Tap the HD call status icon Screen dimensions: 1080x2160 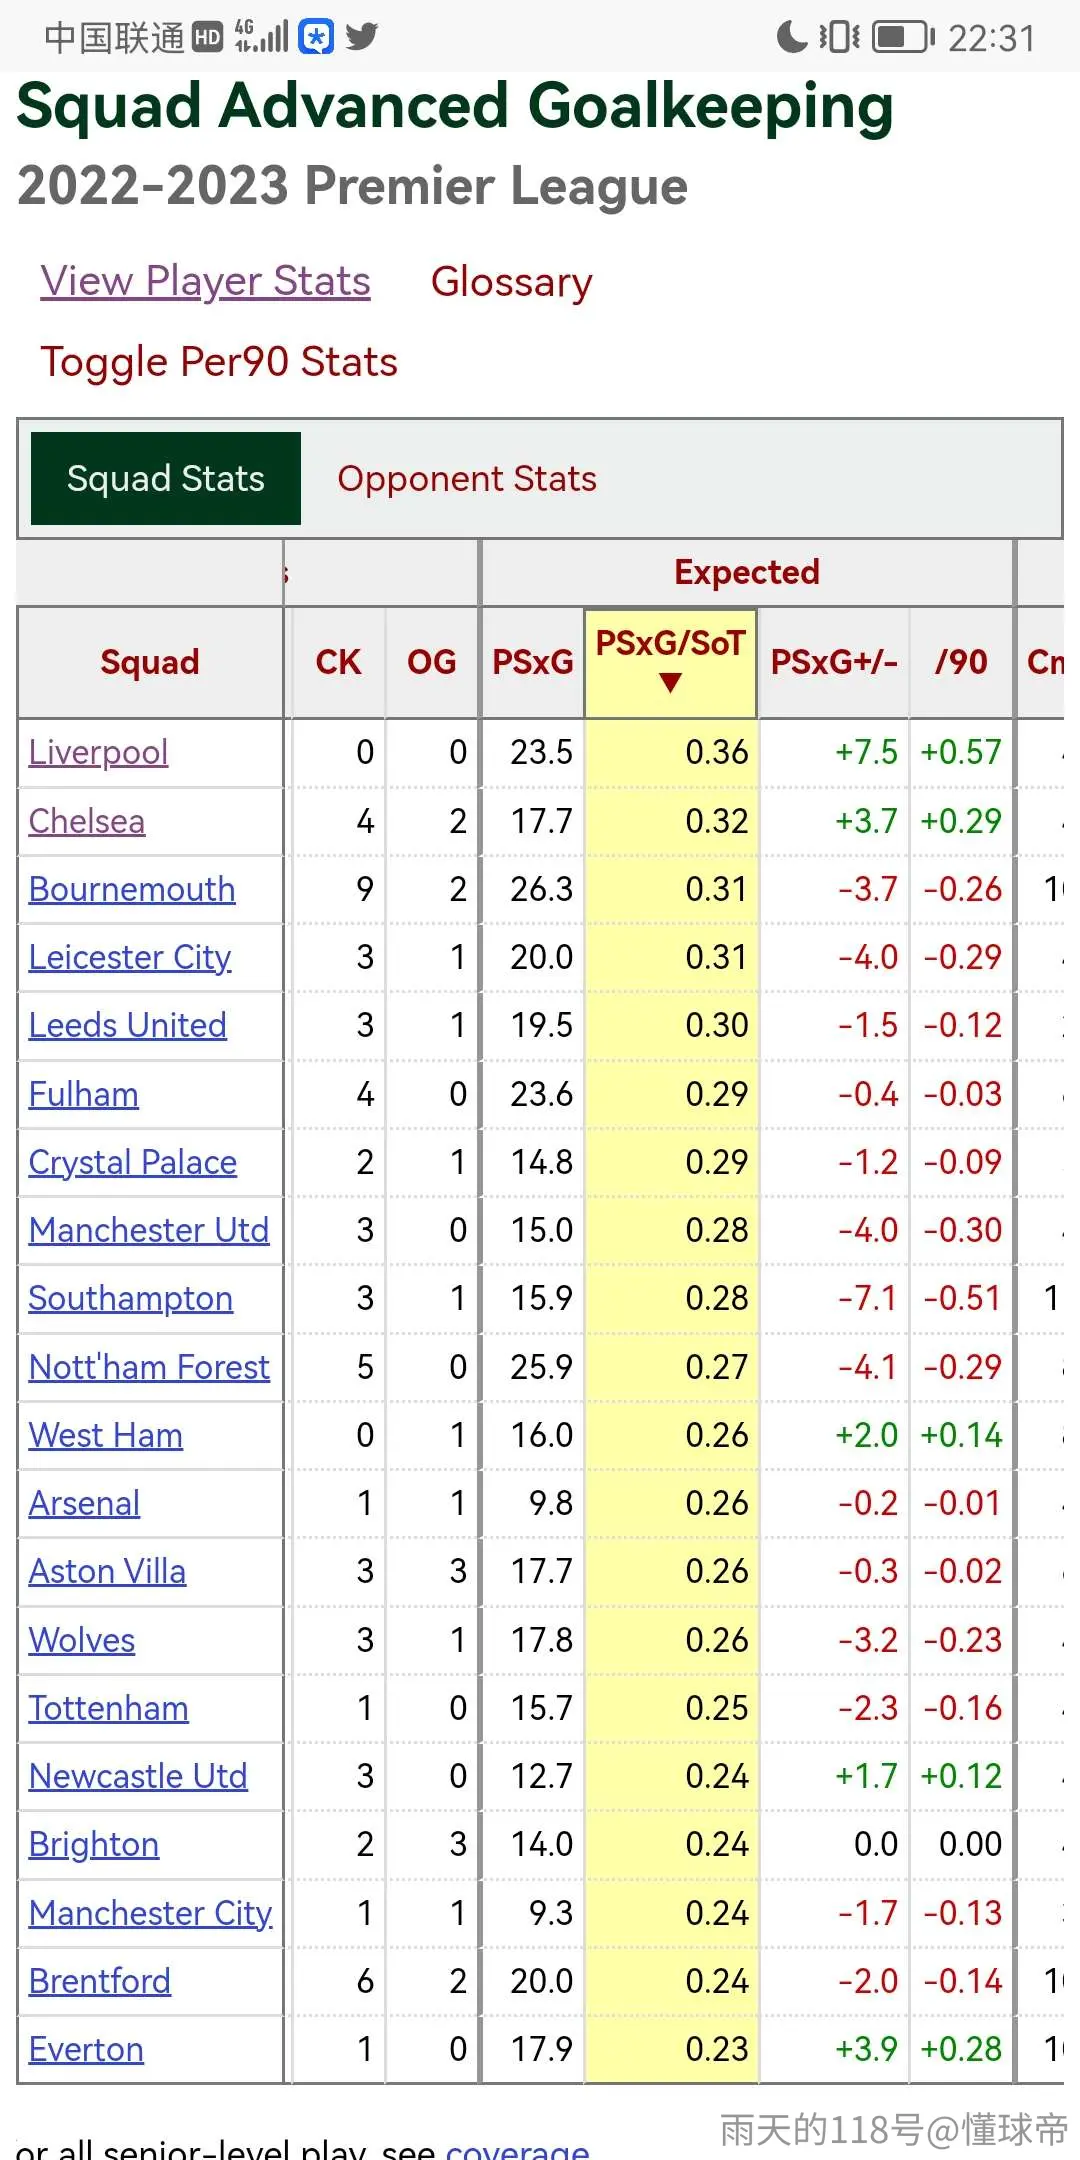point(207,38)
